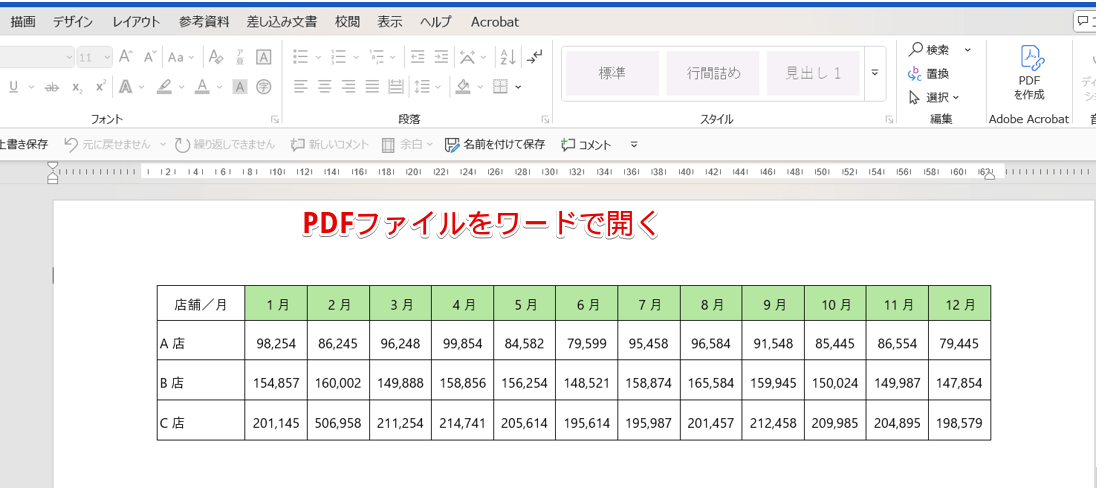This screenshot has width=1117, height=489.
Task: Toggle underline formatting
Action: coord(14,87)
